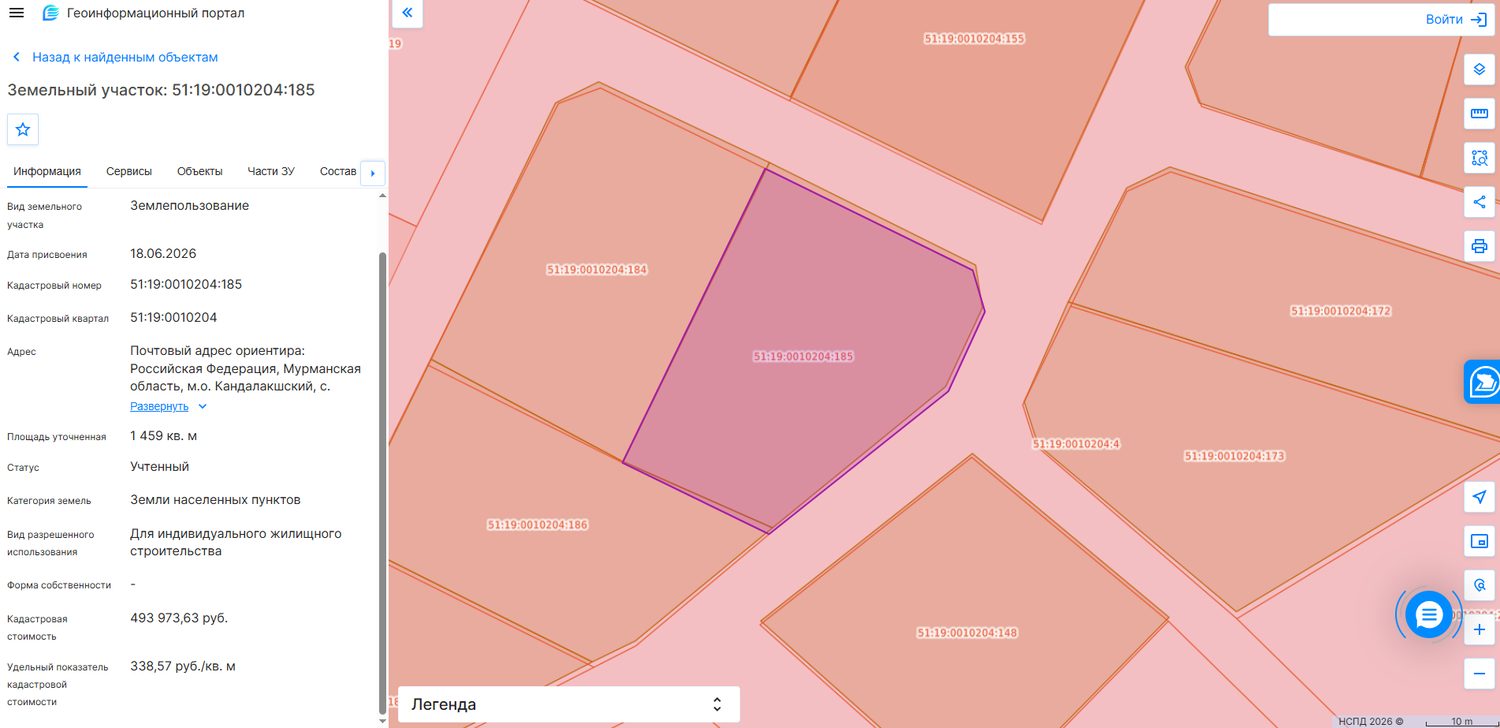Open the round chat support button
This screenshot has height=728, width=1500.
click(x=1428, y=614)
